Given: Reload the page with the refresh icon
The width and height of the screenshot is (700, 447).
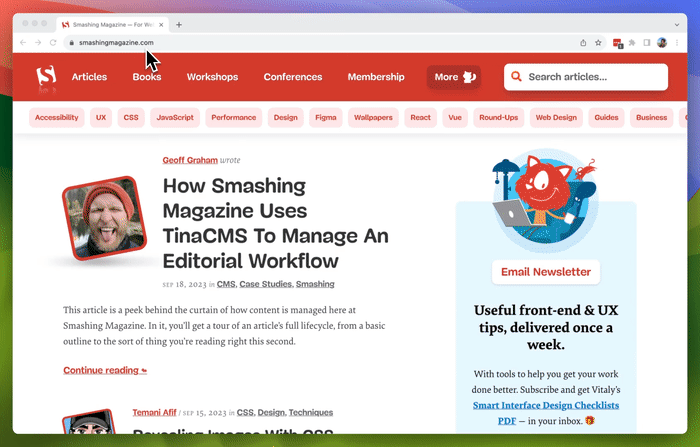Looking at the screenshot, I should click(54, 43).
